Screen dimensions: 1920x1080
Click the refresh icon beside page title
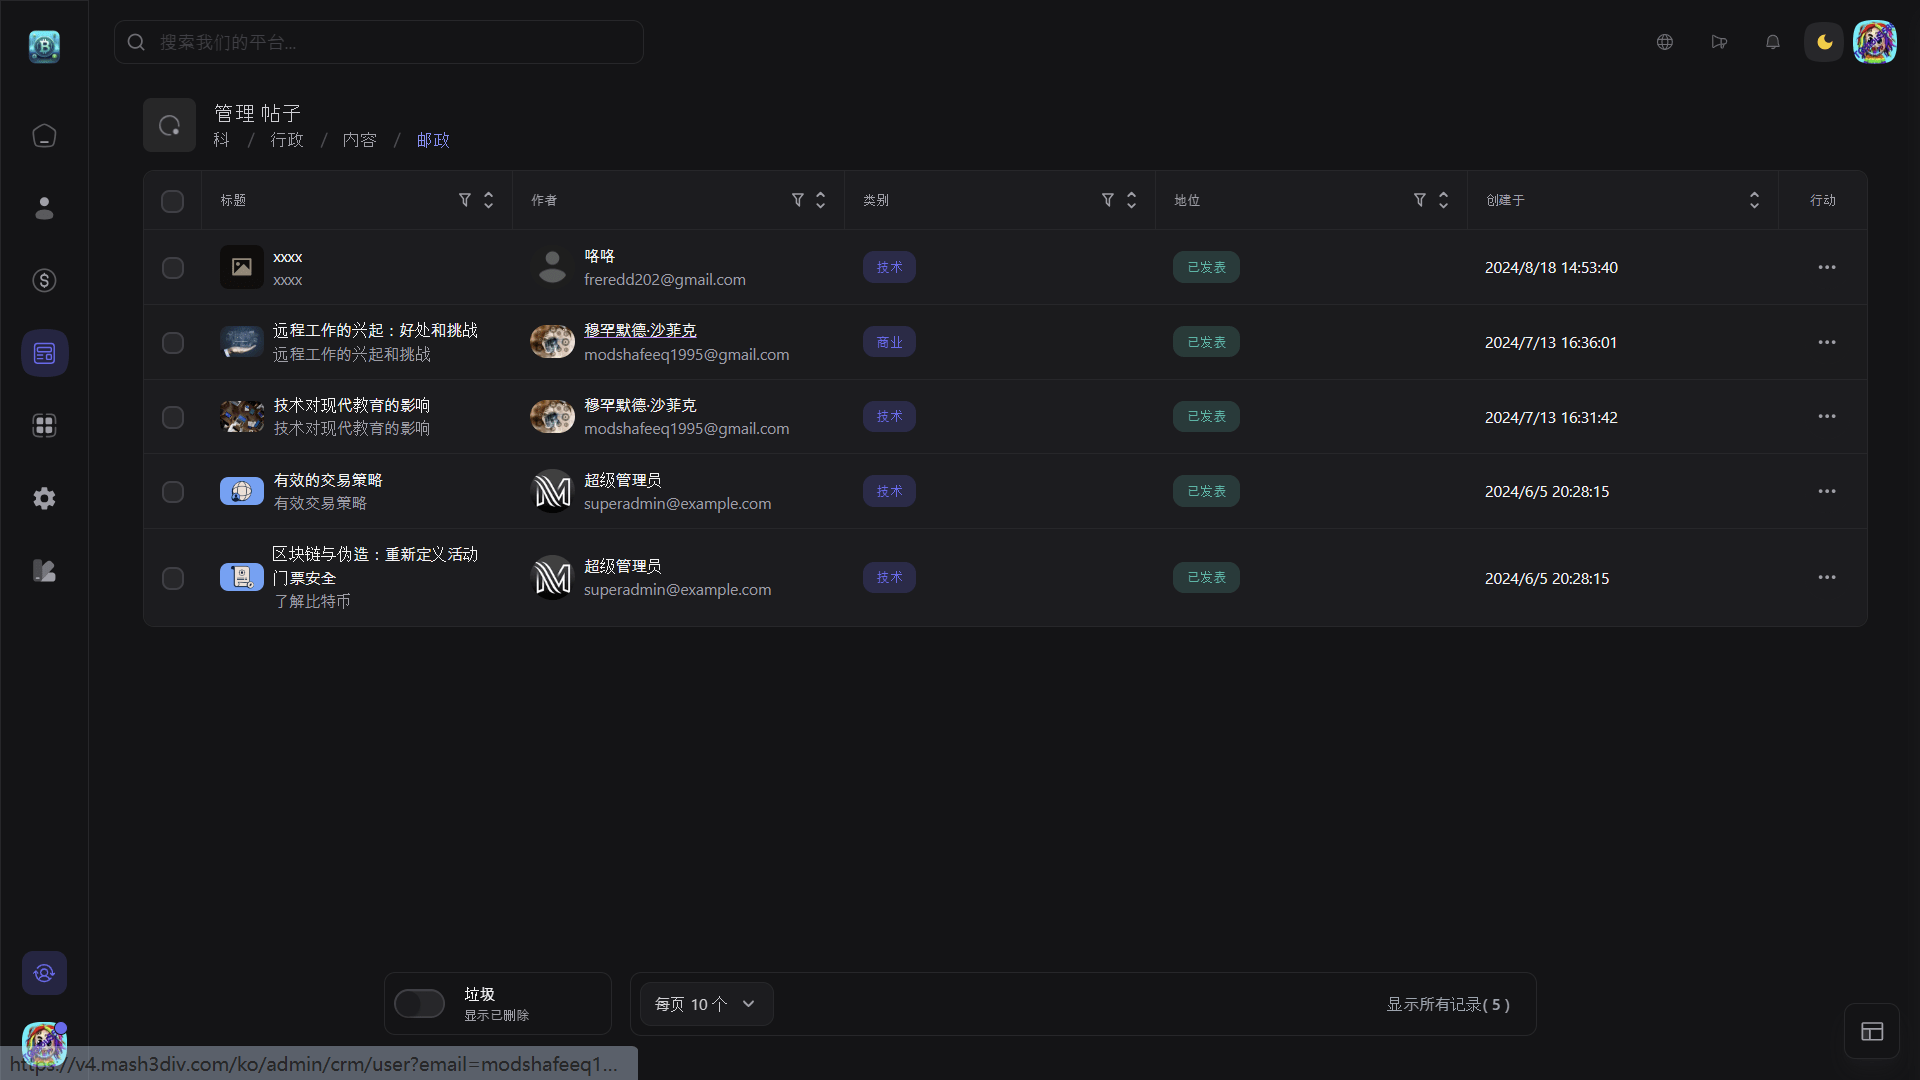[169, 125]
